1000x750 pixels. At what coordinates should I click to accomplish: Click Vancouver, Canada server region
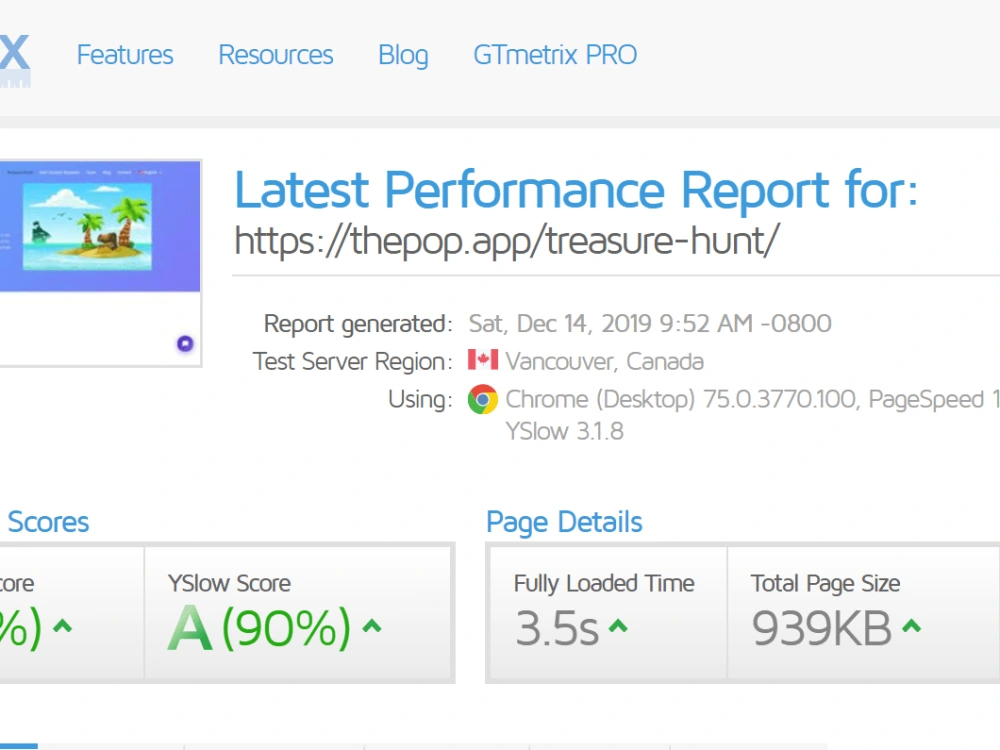[x=605, y=362]
